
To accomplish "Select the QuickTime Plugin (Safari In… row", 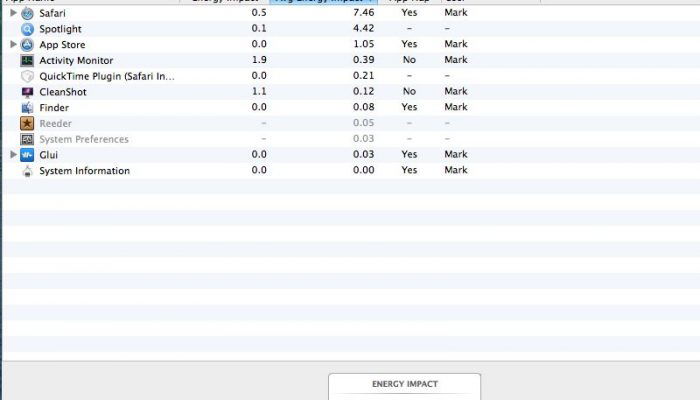I will tap(107, 76).
